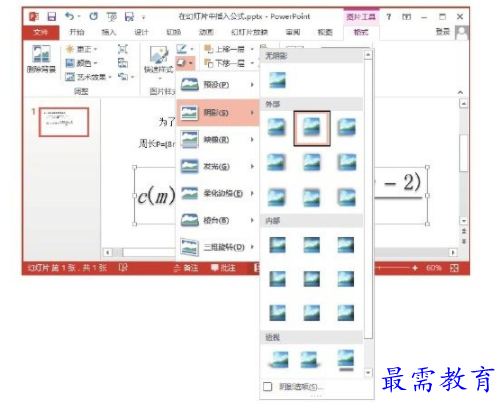Switch to the 幻灯片放映 (Slide Show) tab
This screenshot has height=411, width=503.
coord(249,32)
